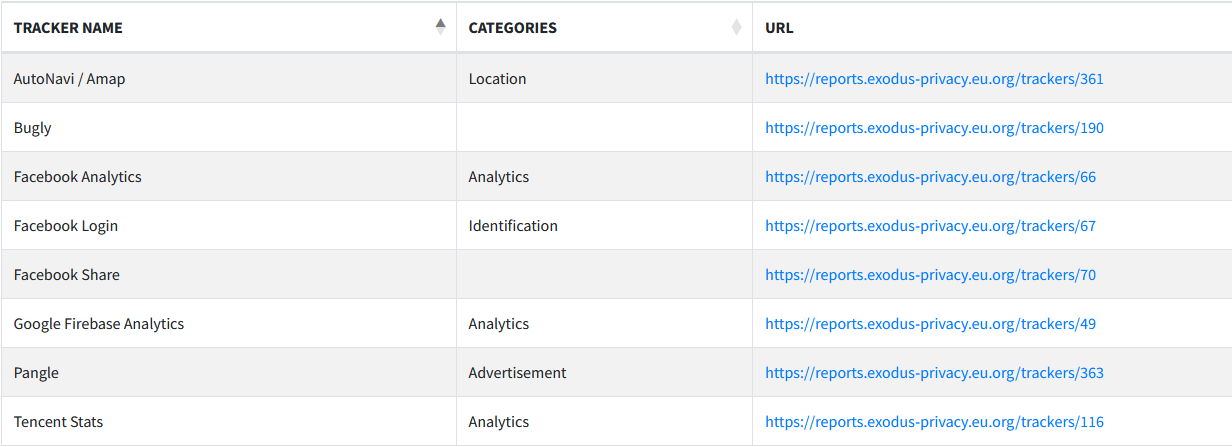The image size is (1232, 447).
Task: Open the exodus trackers/116 link
Action: click(934, 421)
